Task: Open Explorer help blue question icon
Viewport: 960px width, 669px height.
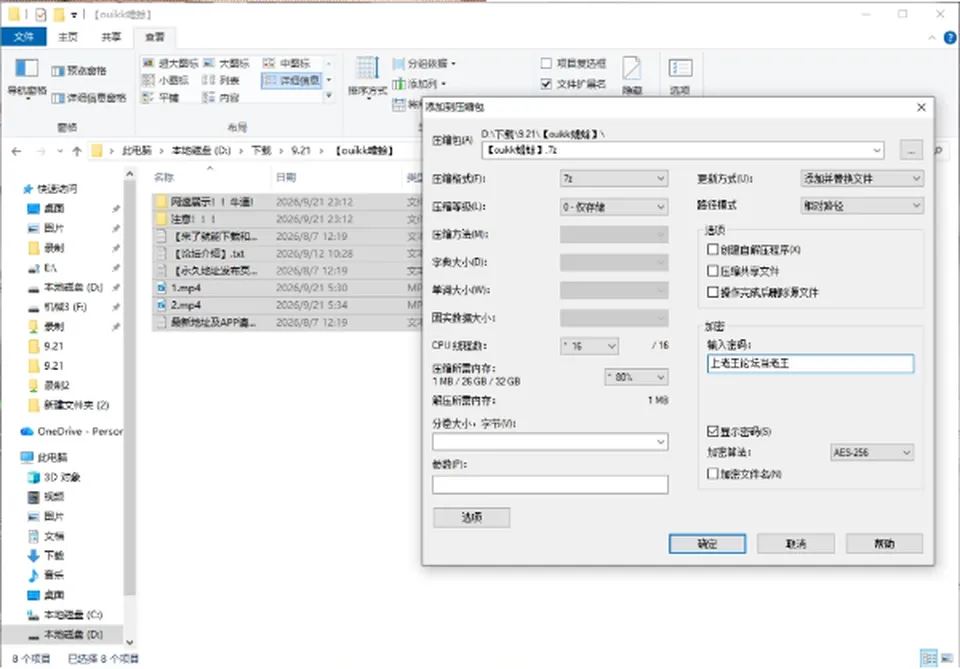Action: click(950, 38)
